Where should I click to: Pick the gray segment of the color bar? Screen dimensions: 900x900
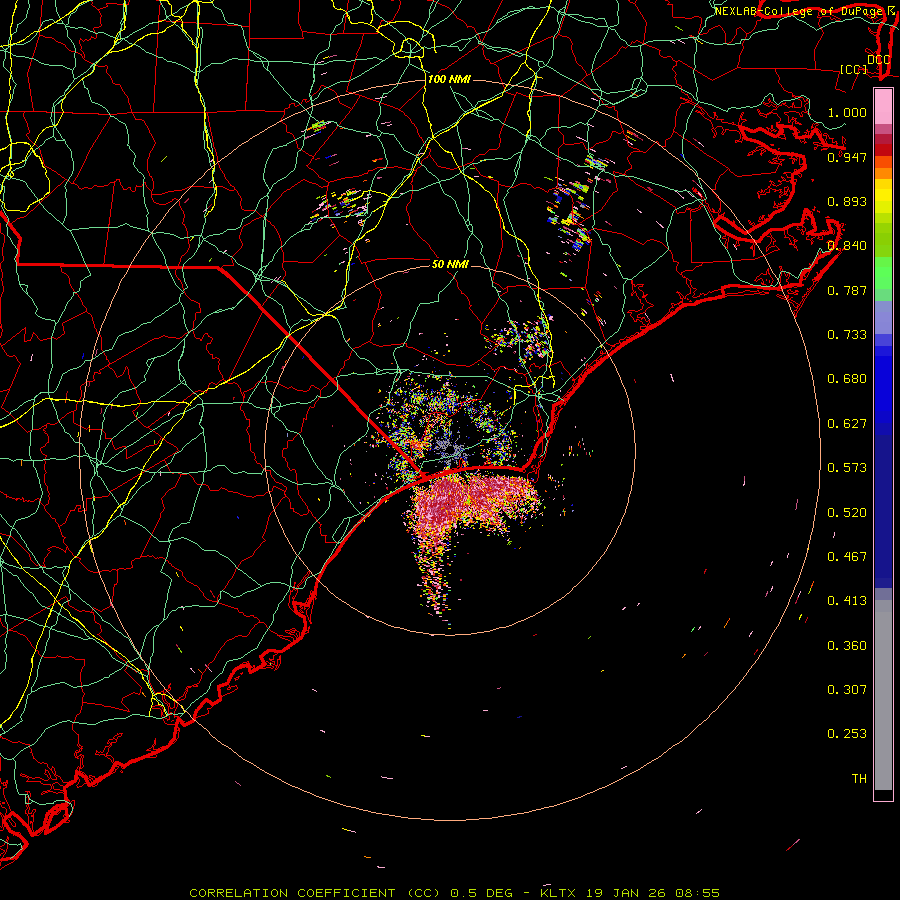(x=883, y=695)
